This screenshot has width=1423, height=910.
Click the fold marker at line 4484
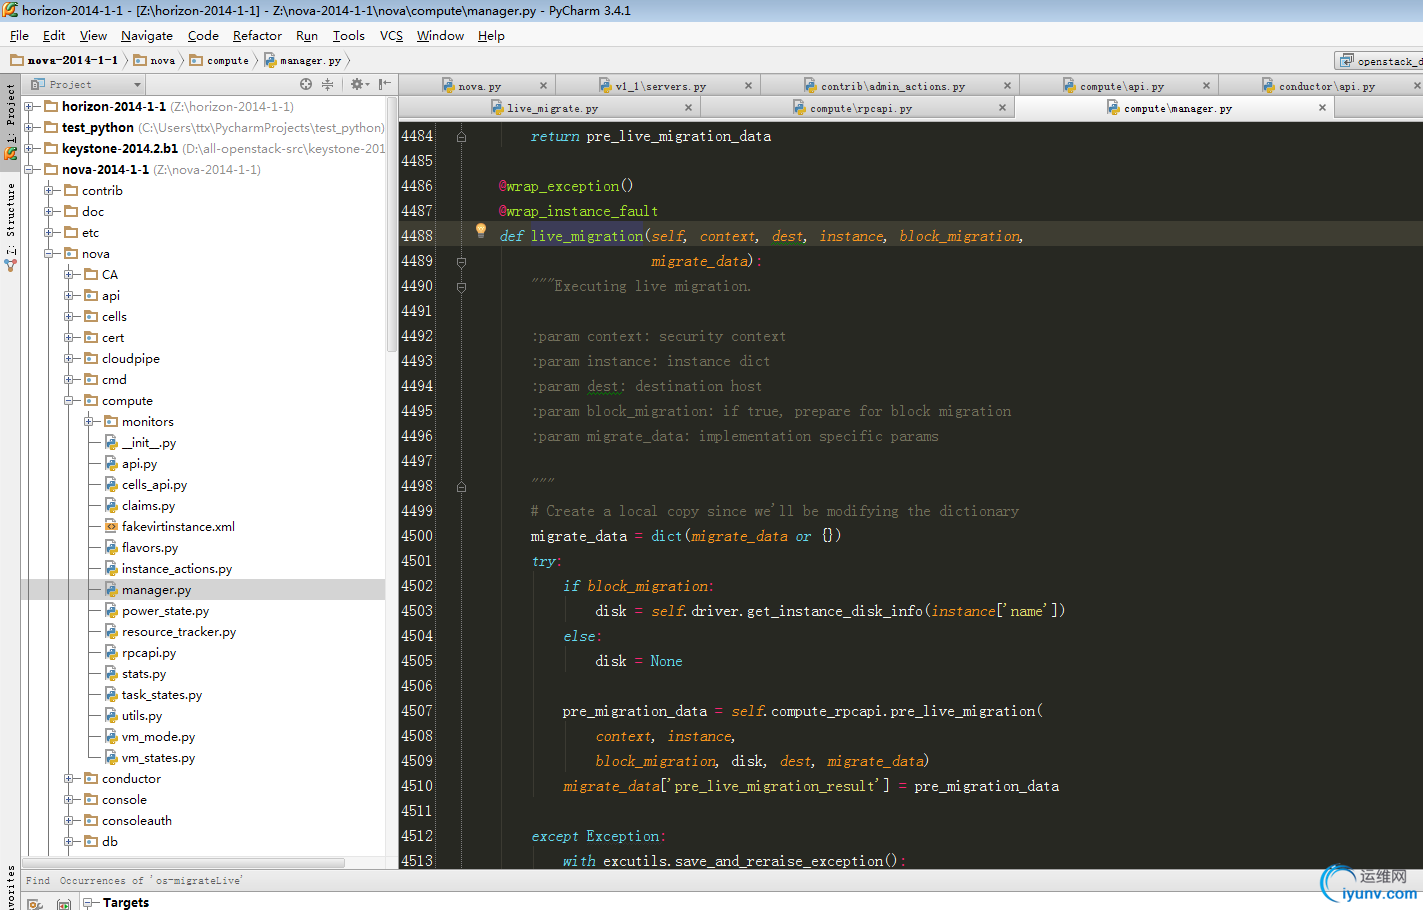(461, 136)
